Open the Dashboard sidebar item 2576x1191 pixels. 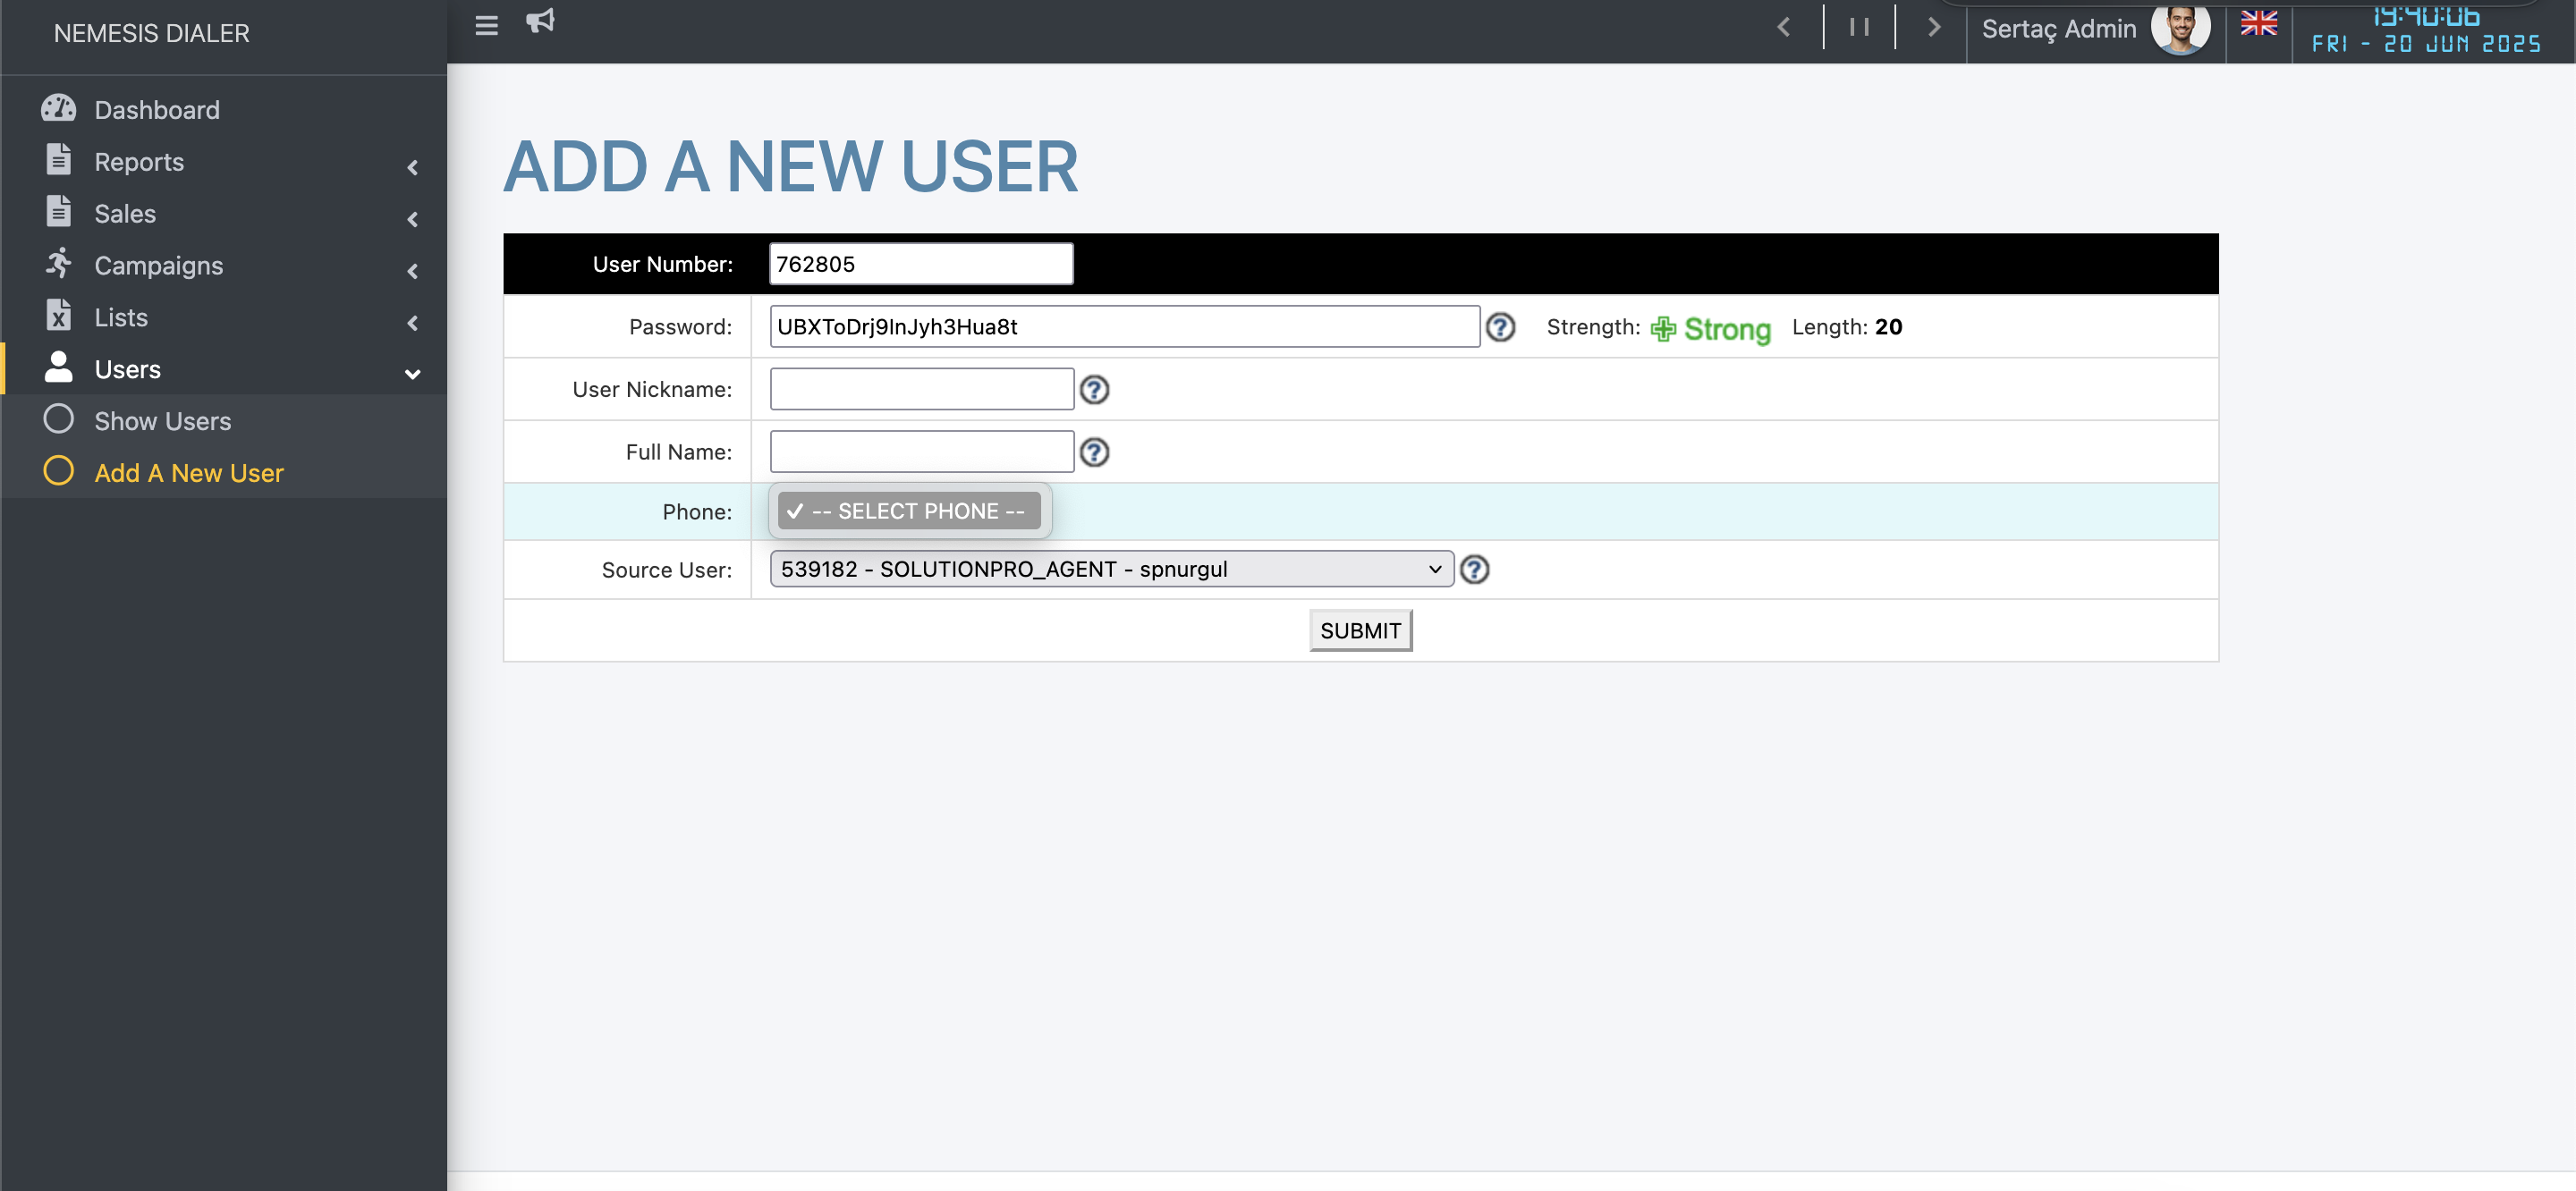click(157, 110)
